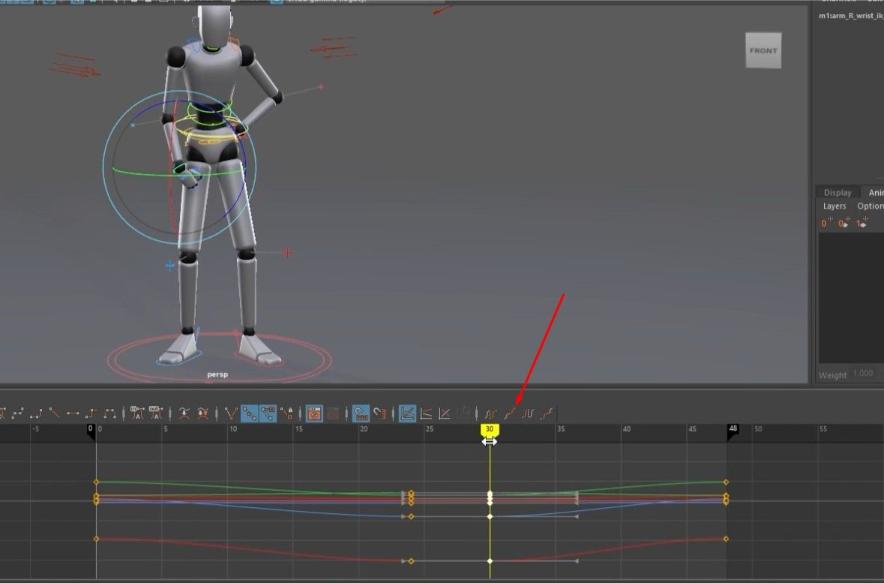Image resolution: width=884 pixels, height=583 pixels.
Task: Switch to the Display layer tab
Action: pyautogui.click(x=838, y=192)
